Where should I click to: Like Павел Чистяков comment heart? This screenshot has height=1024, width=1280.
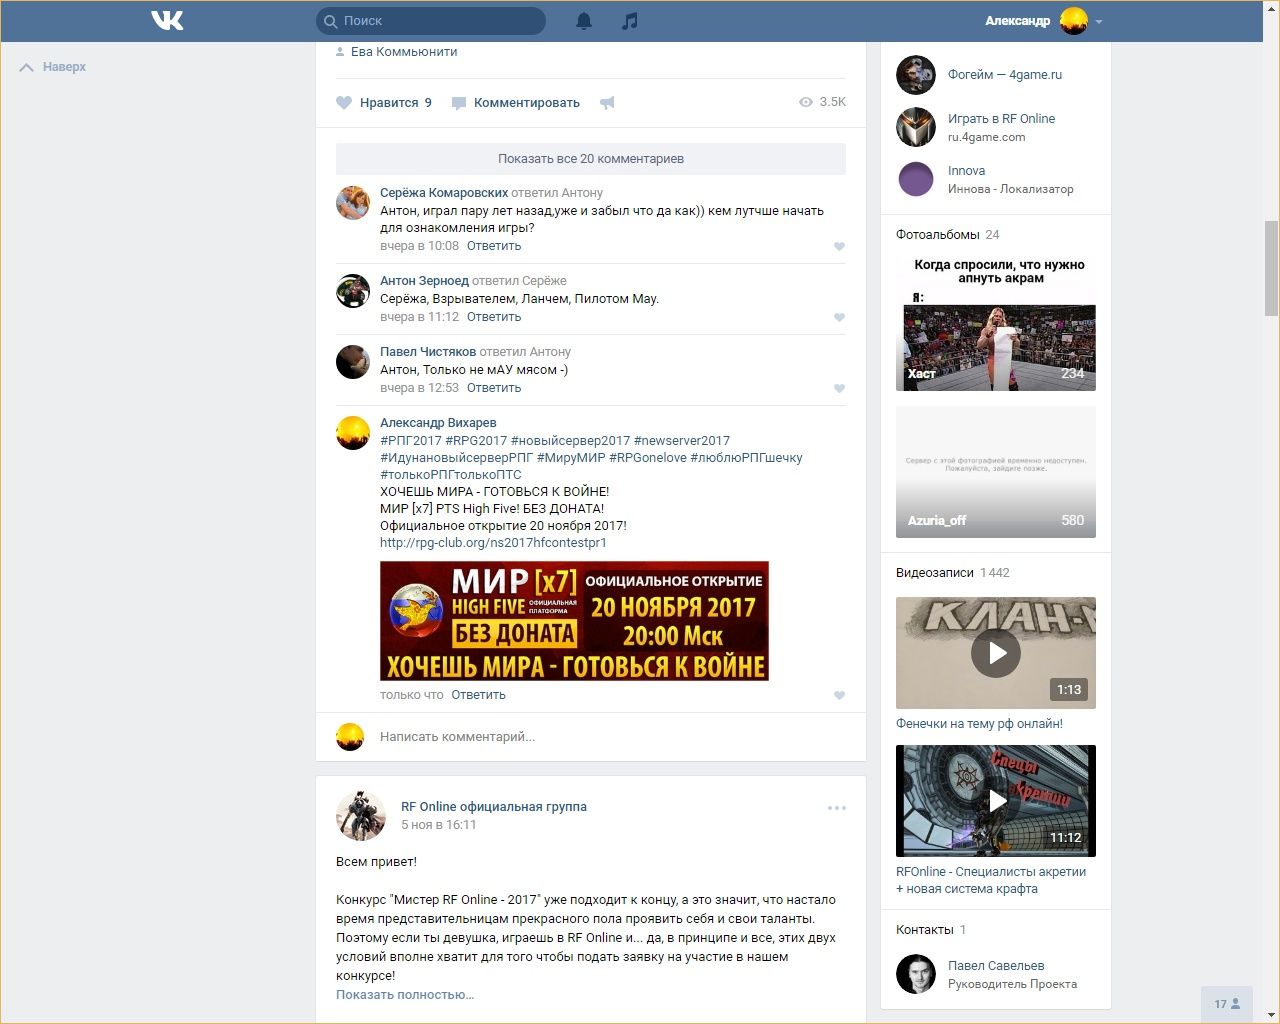point(839,389)
